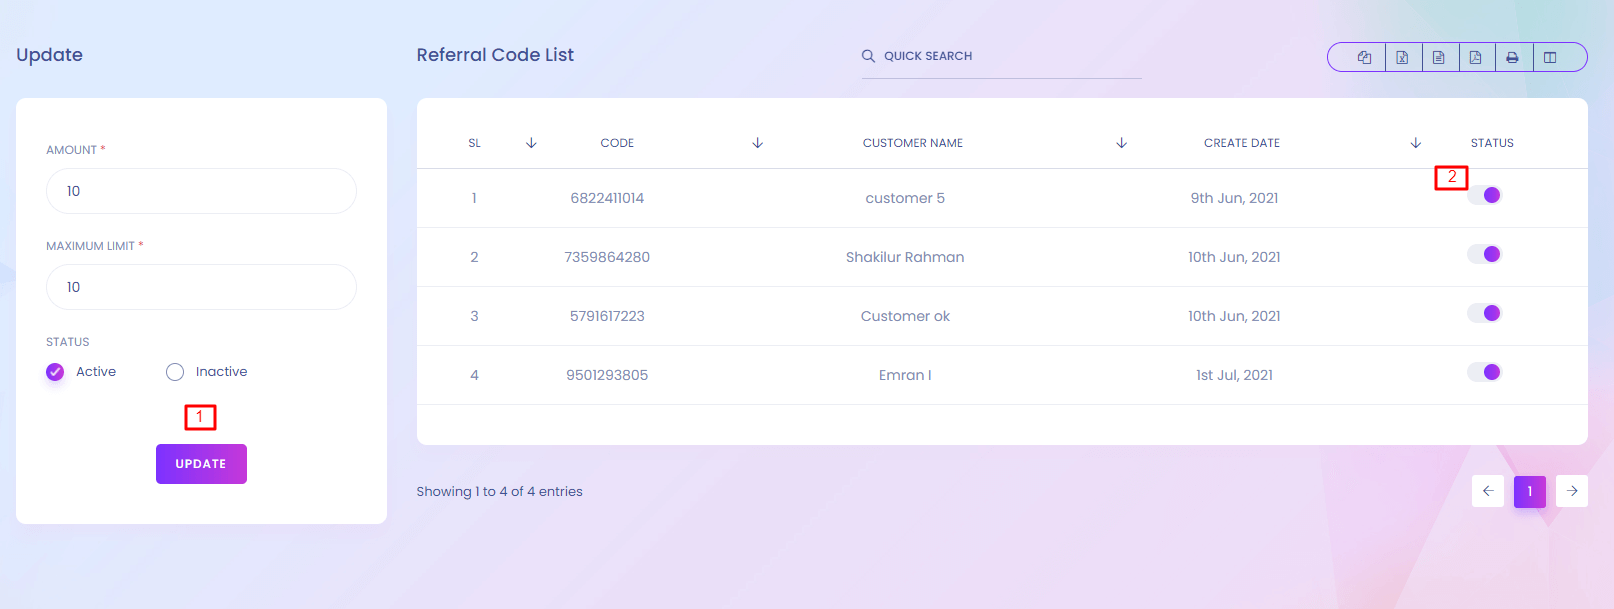Disable status switch for Emran I
The width and height of the screenshot is (1614, 609).
click(x=1484, y=372)
